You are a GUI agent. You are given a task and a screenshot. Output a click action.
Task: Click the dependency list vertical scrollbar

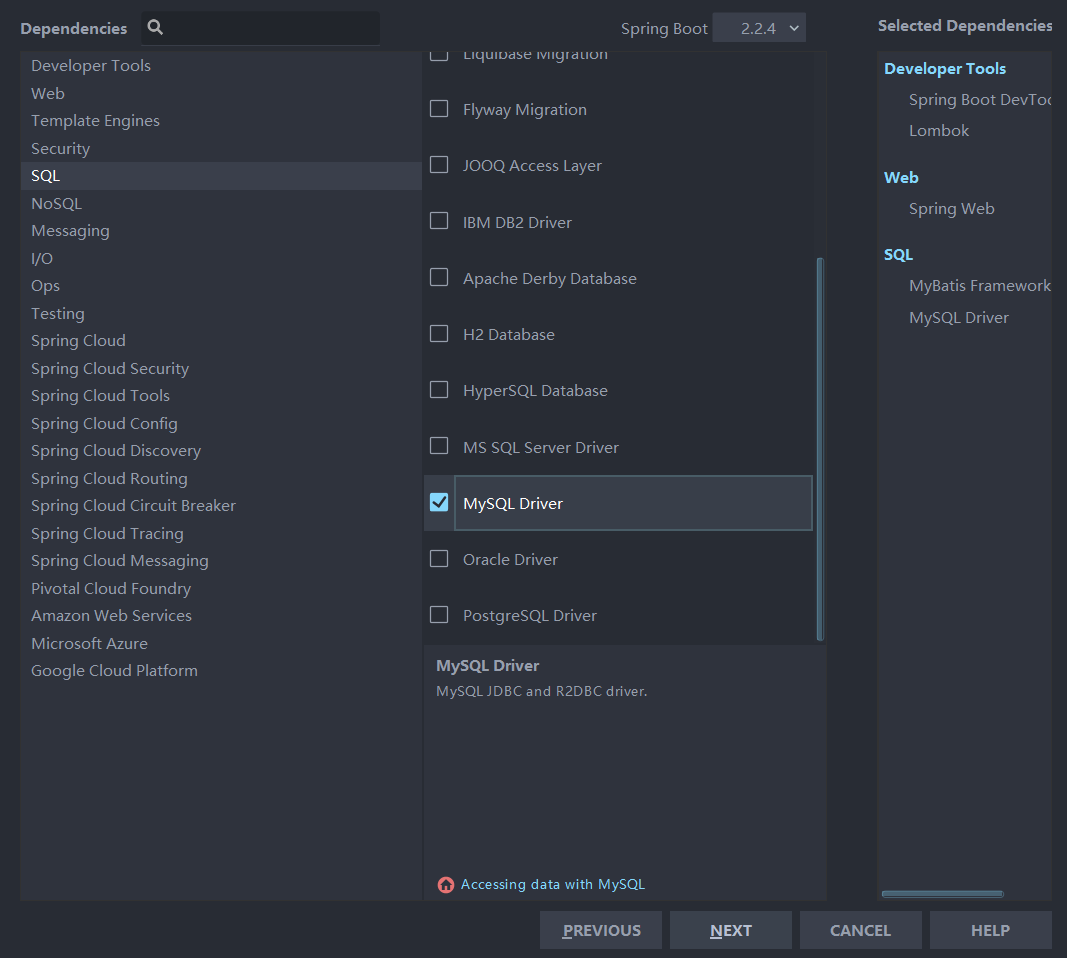click(x=820, y=449)
